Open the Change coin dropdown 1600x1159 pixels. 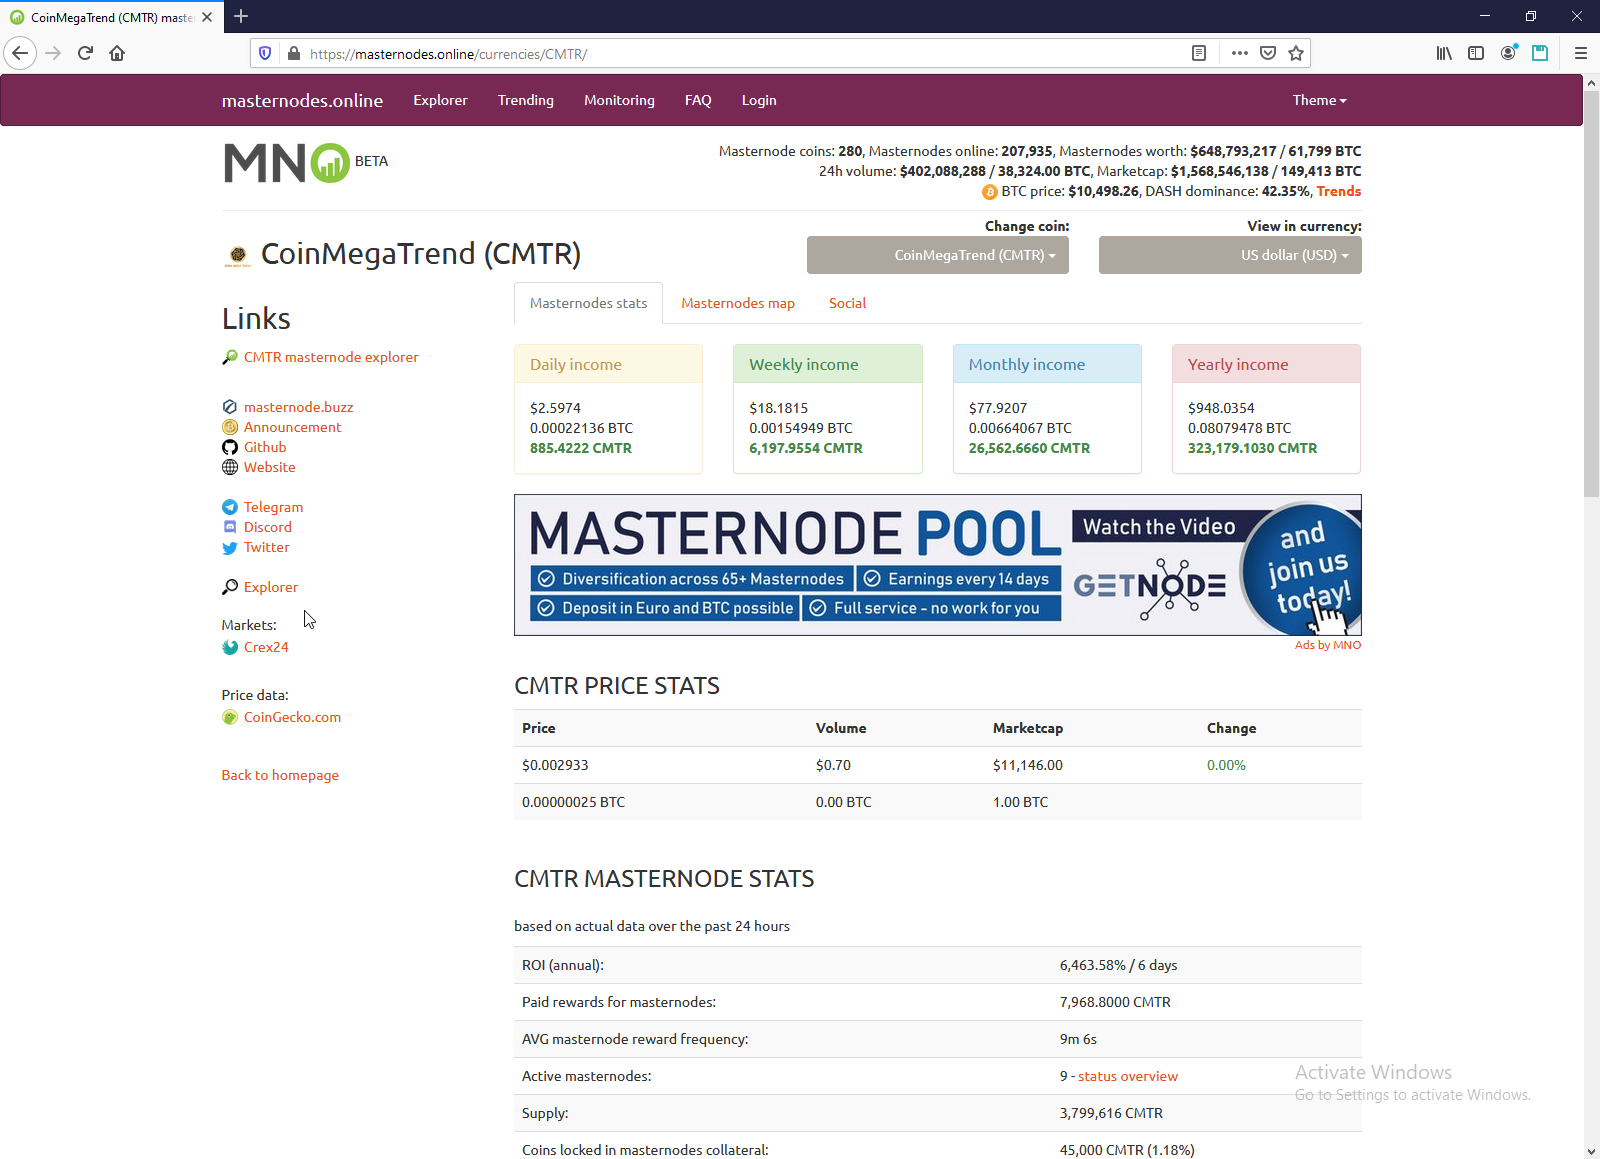[938, 255]
